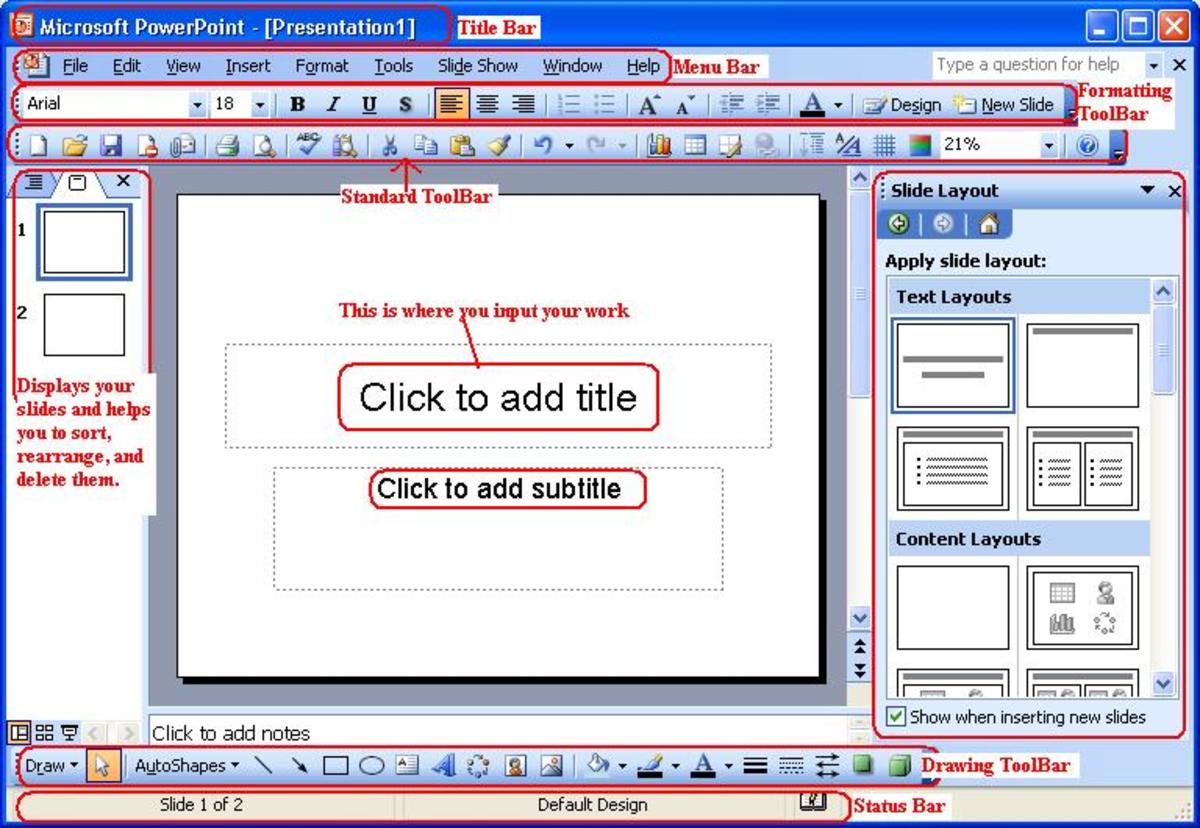Open the Slide Show menu

click(x=478, y=66)
